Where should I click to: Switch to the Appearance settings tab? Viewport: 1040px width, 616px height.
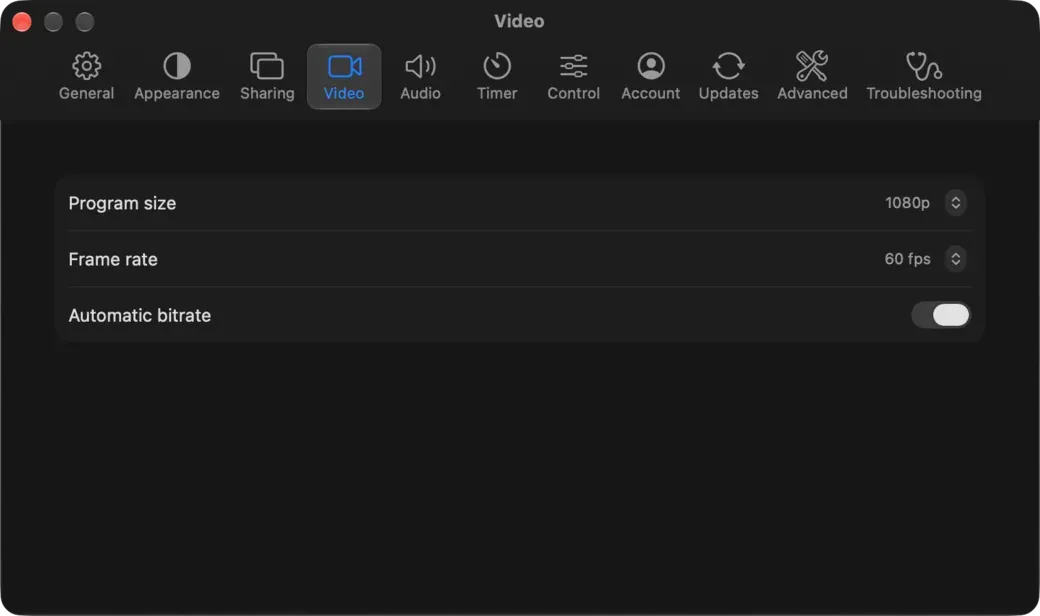pyautogui.click(x=176, y=77)
